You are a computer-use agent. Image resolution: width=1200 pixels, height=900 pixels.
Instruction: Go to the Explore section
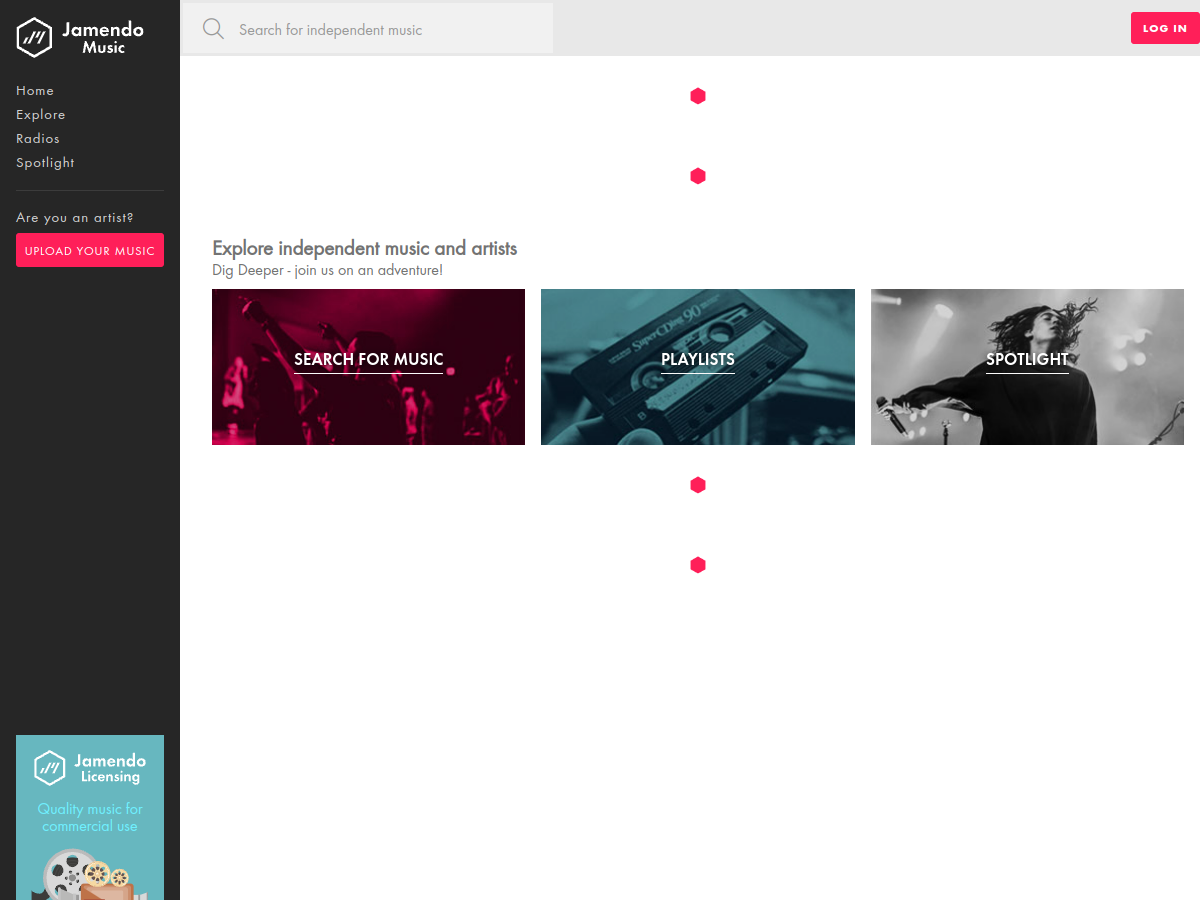tap(41, 115)
